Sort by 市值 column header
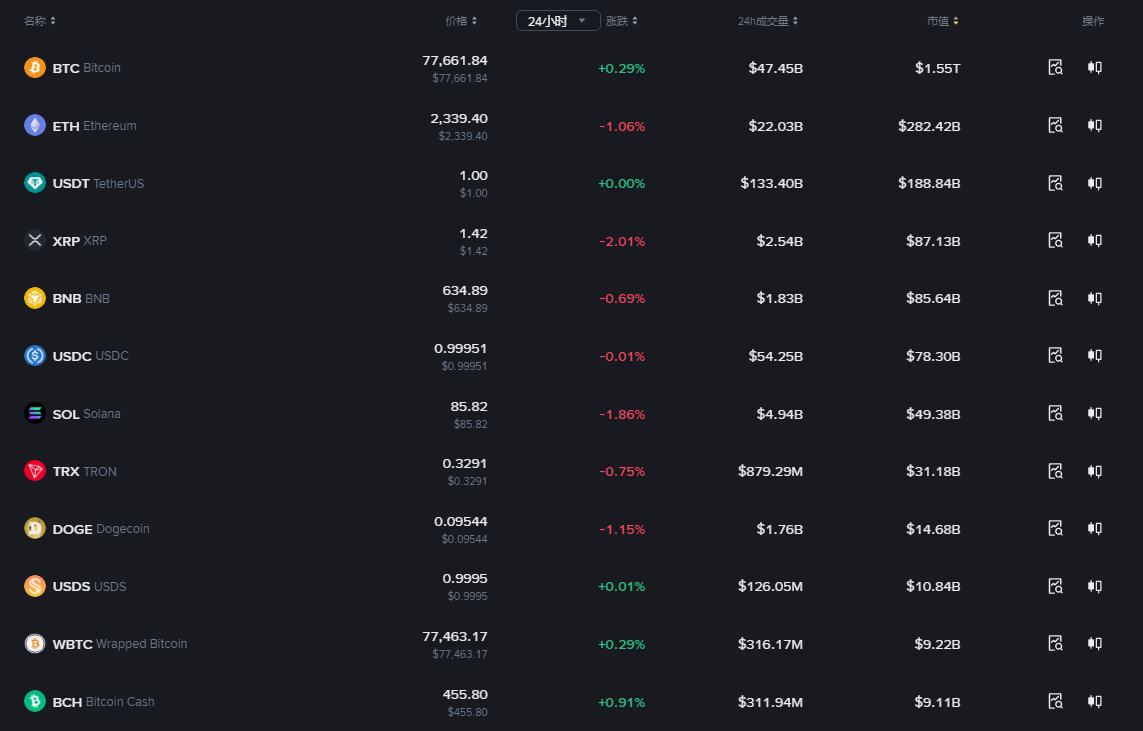Screen dimensions: 1143x731 coord(943,21)
